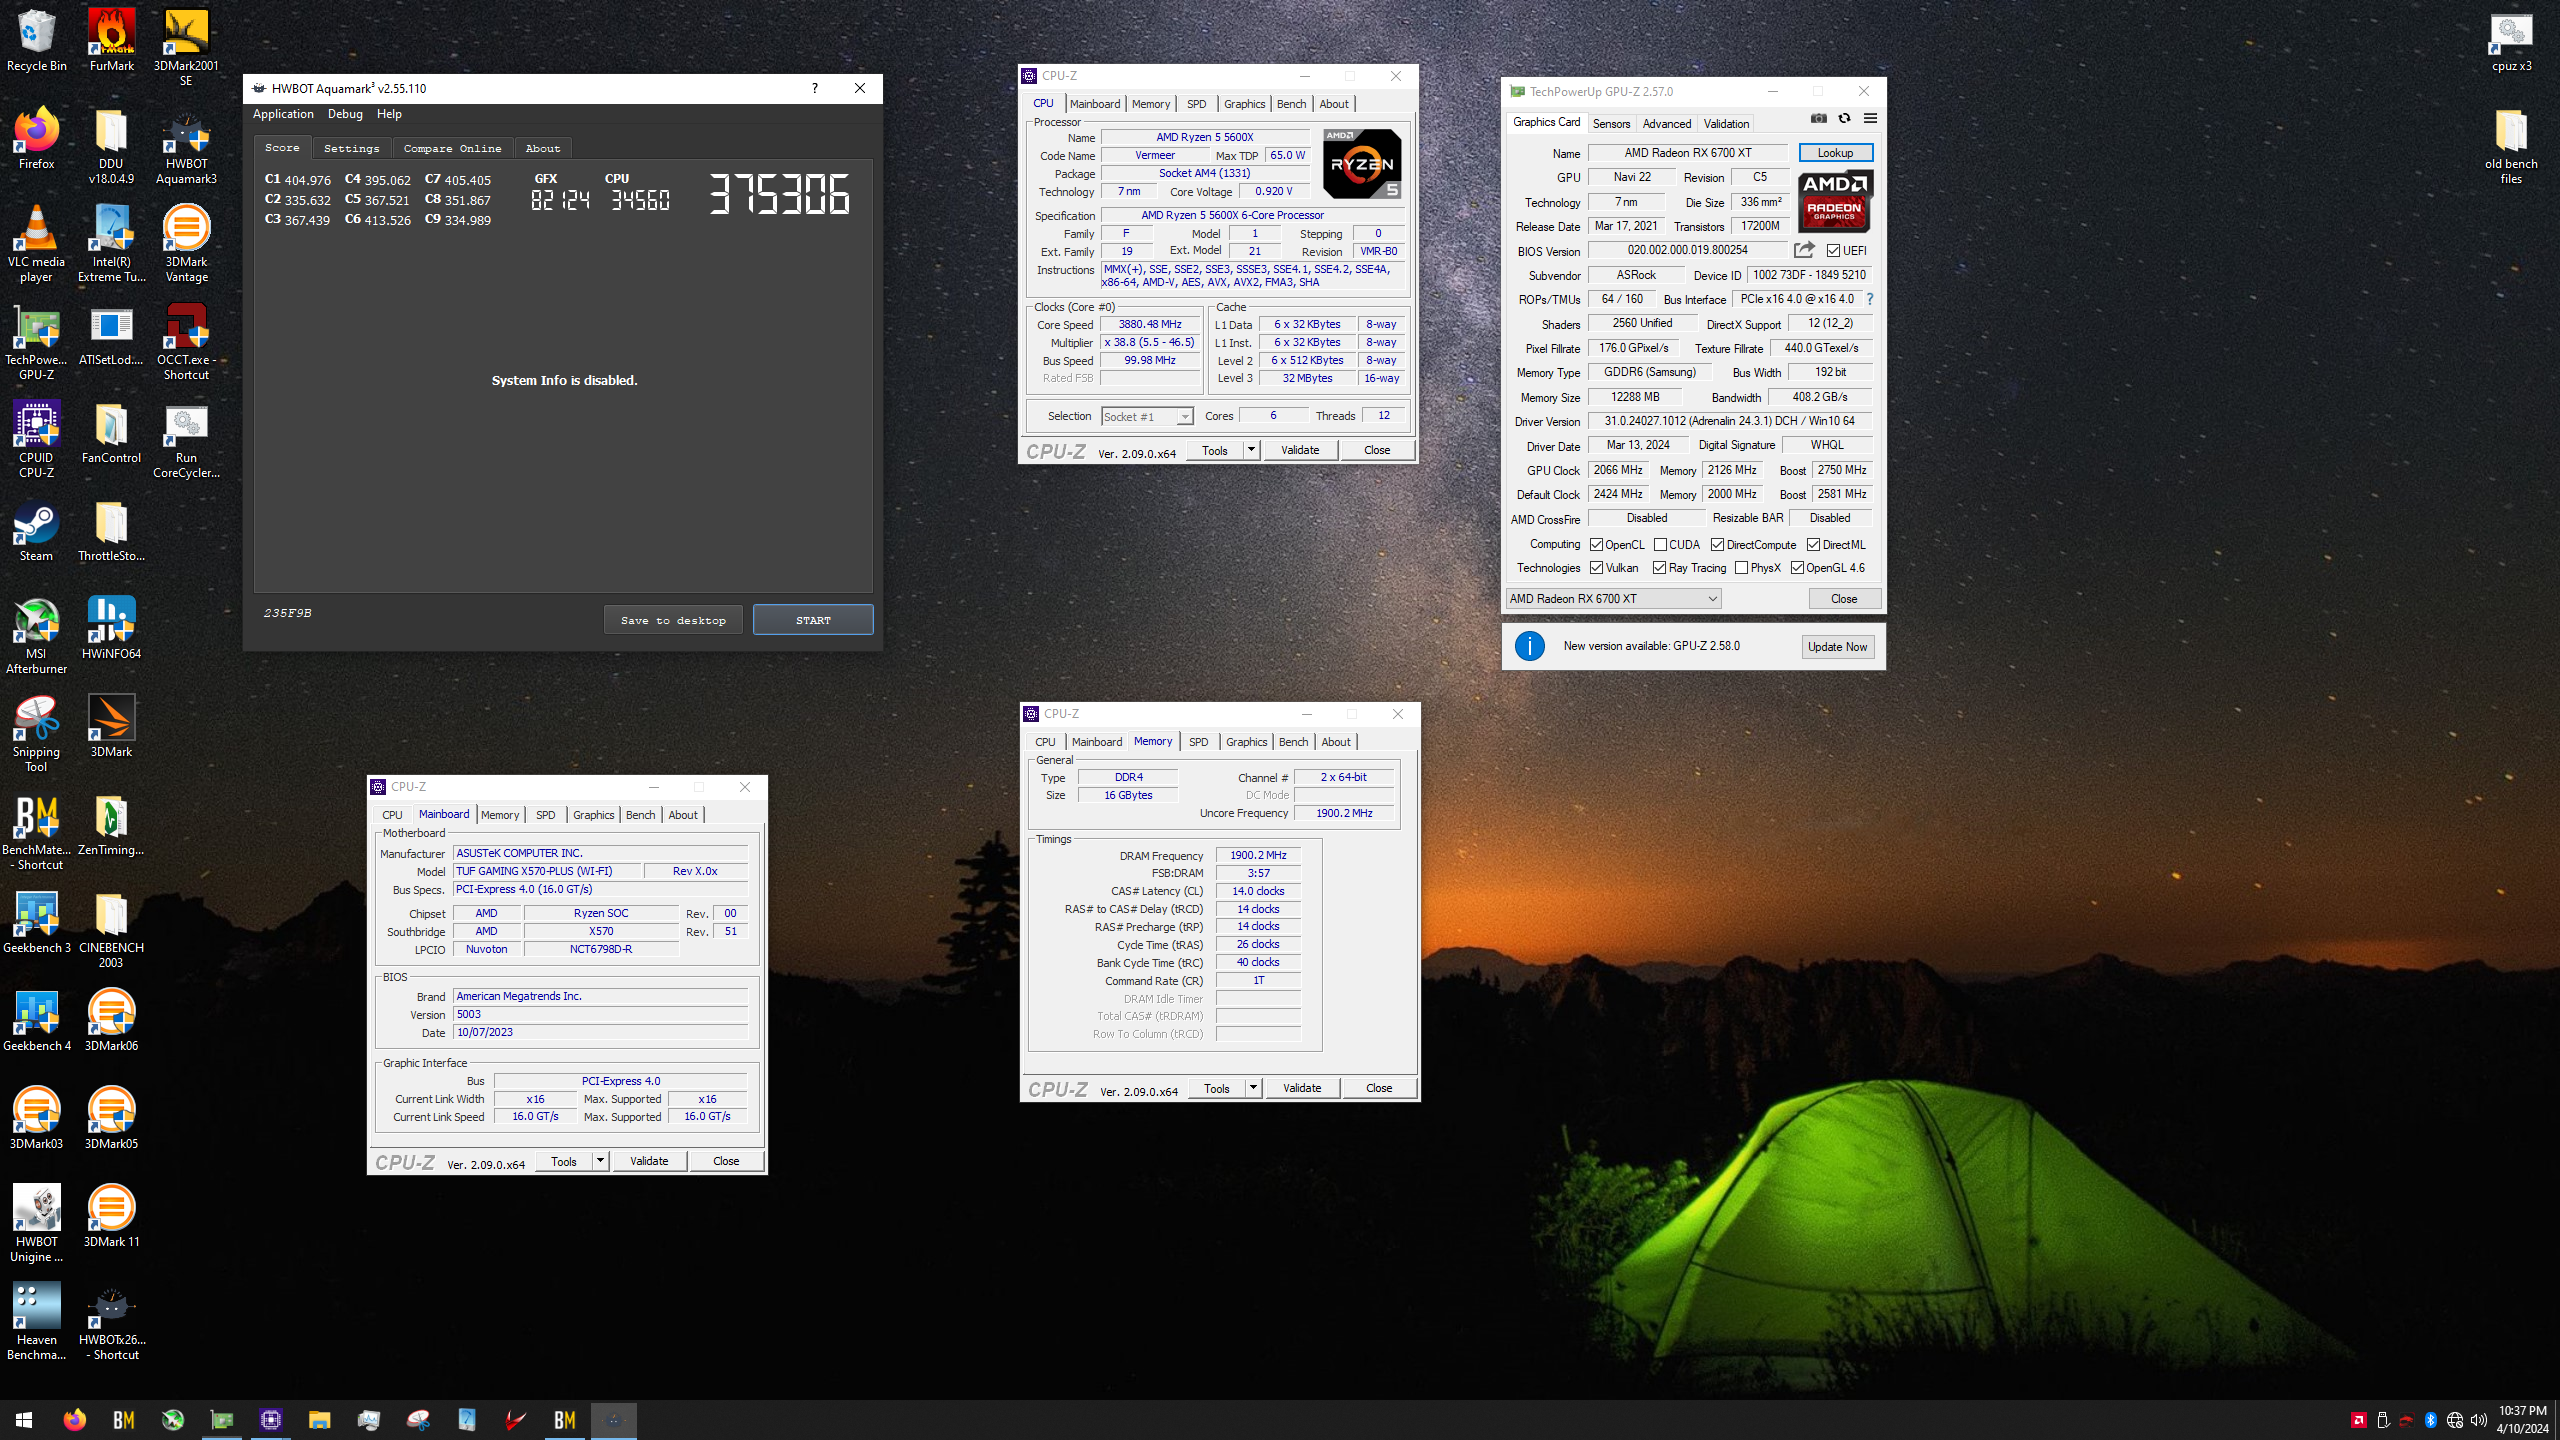The width and height of the screenshot is (2560, 1440).
Task: Open ZenTimings desktop icon
Action: click(111, 825)
